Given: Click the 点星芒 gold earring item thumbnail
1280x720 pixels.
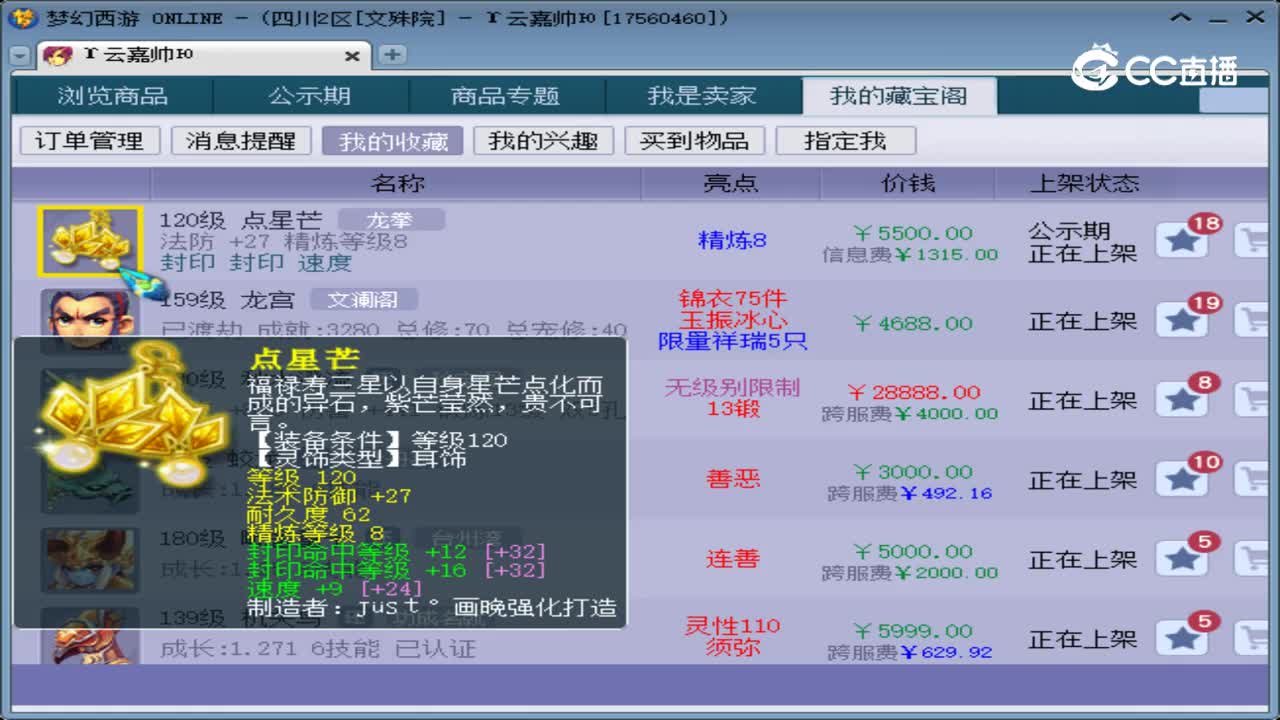Looking at the screenshot, I should 90,241.
